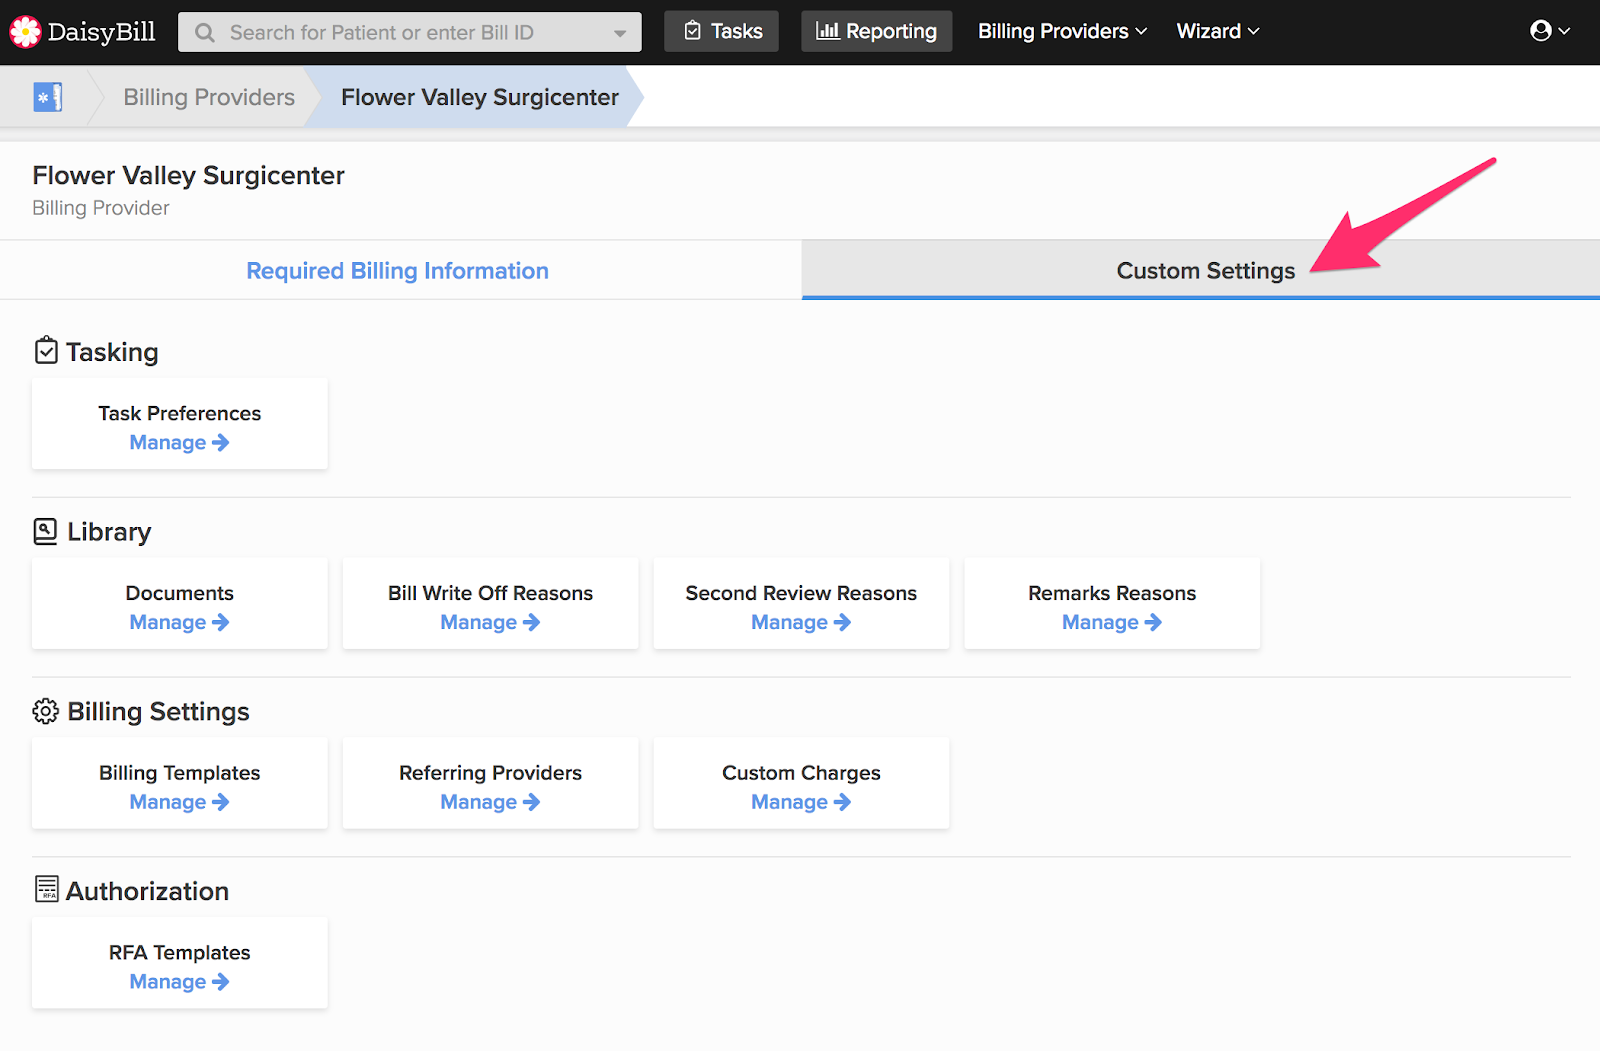1600x1051 pixels.
Task: Expand the patient search dropdown arrow
Action: pyautogui.click(x=620, y=33)
